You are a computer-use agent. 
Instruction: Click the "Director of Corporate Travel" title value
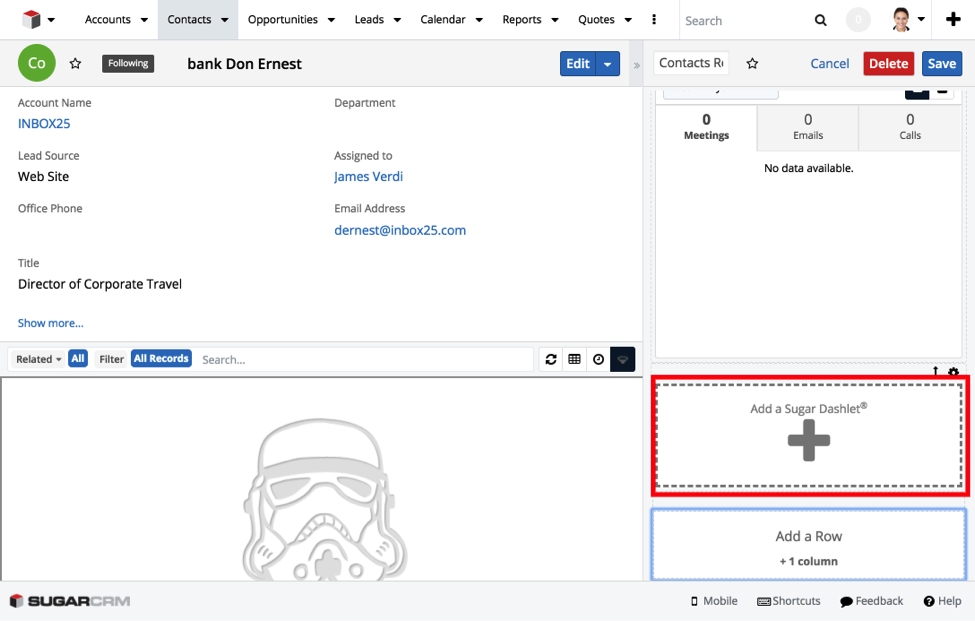[99, 284]
